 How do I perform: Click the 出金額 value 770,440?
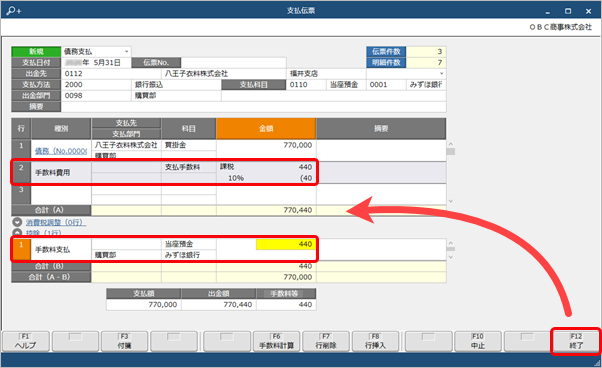click(218, 305)
